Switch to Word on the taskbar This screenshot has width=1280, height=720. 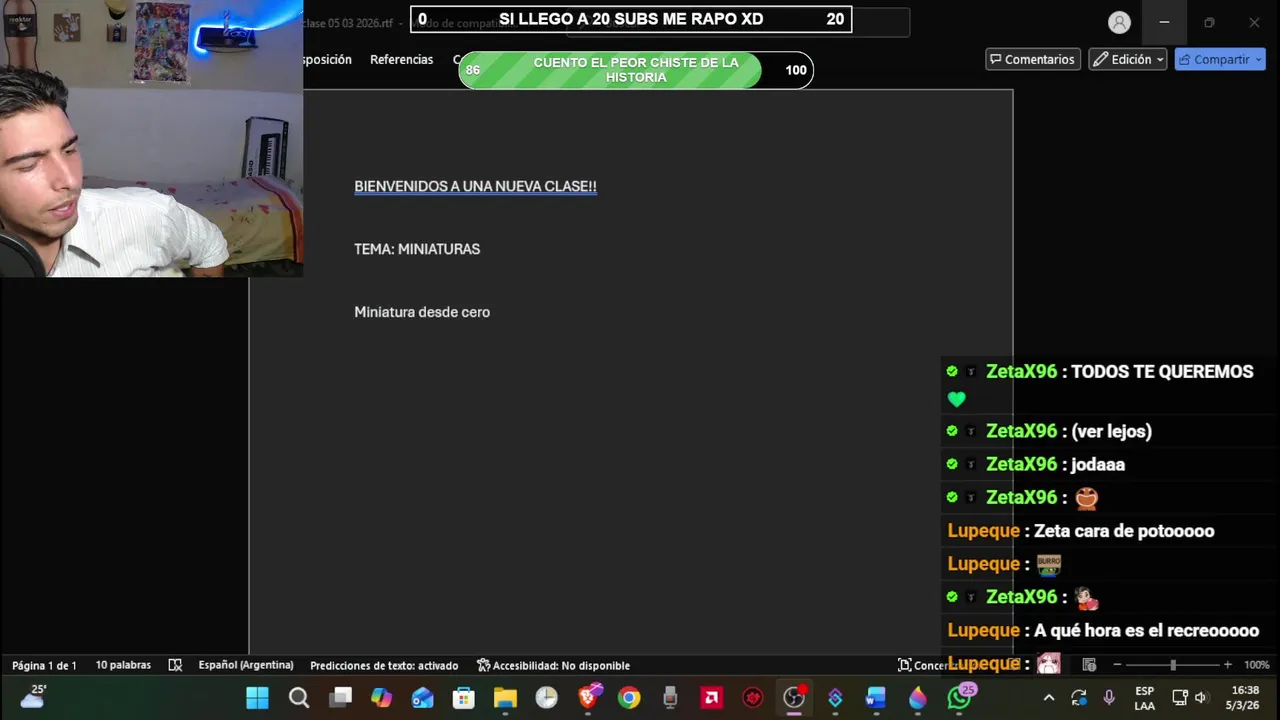[876, 698]
